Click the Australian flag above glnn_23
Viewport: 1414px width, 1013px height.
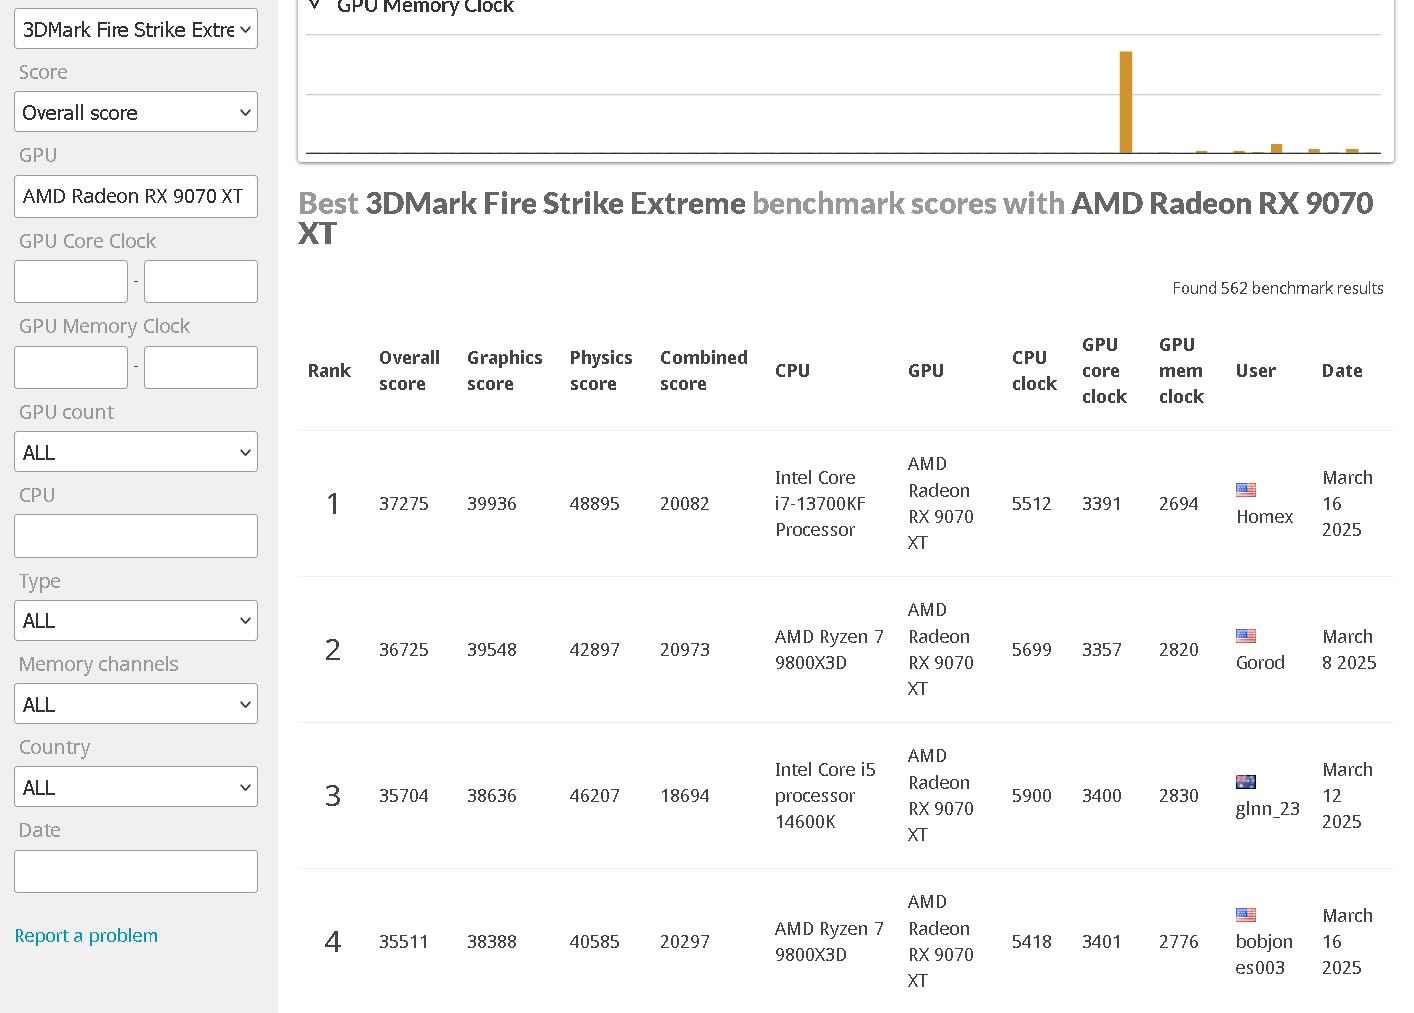coord(1245,782)
